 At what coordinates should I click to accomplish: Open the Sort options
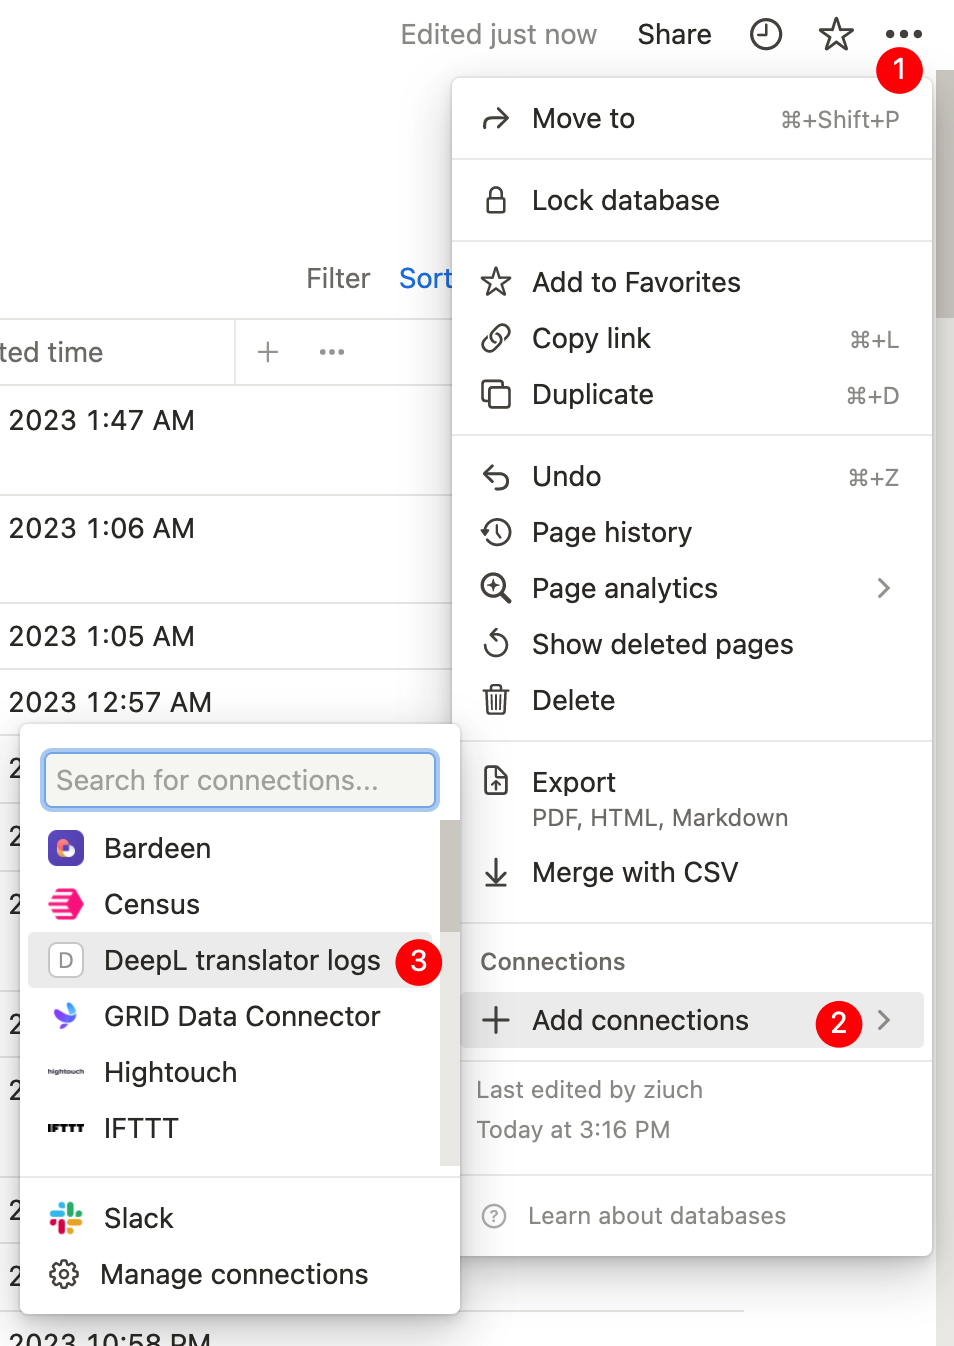[426, 278]
